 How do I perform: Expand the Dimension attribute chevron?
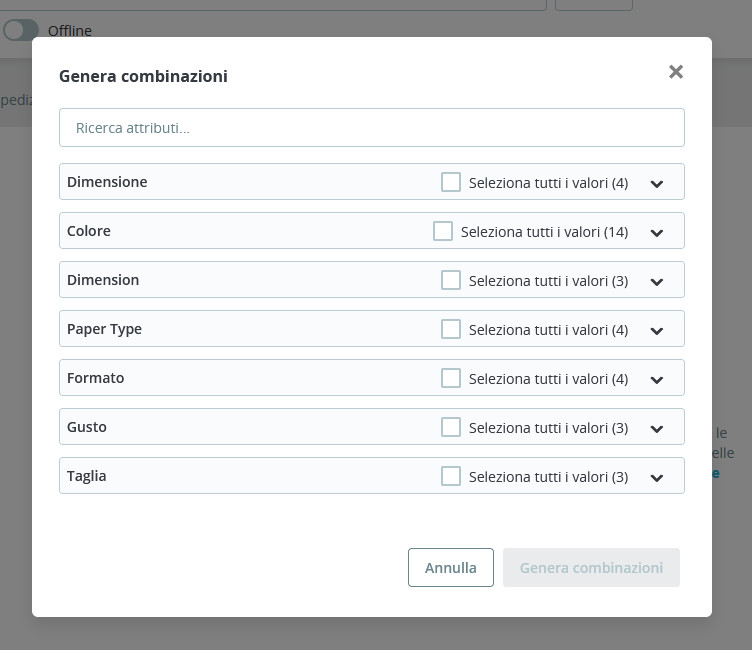click(657, 282)
